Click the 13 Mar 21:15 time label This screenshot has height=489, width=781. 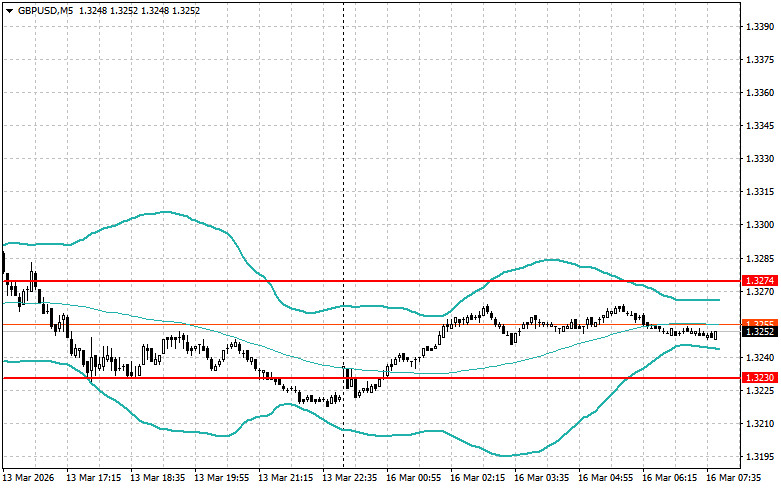285,478
